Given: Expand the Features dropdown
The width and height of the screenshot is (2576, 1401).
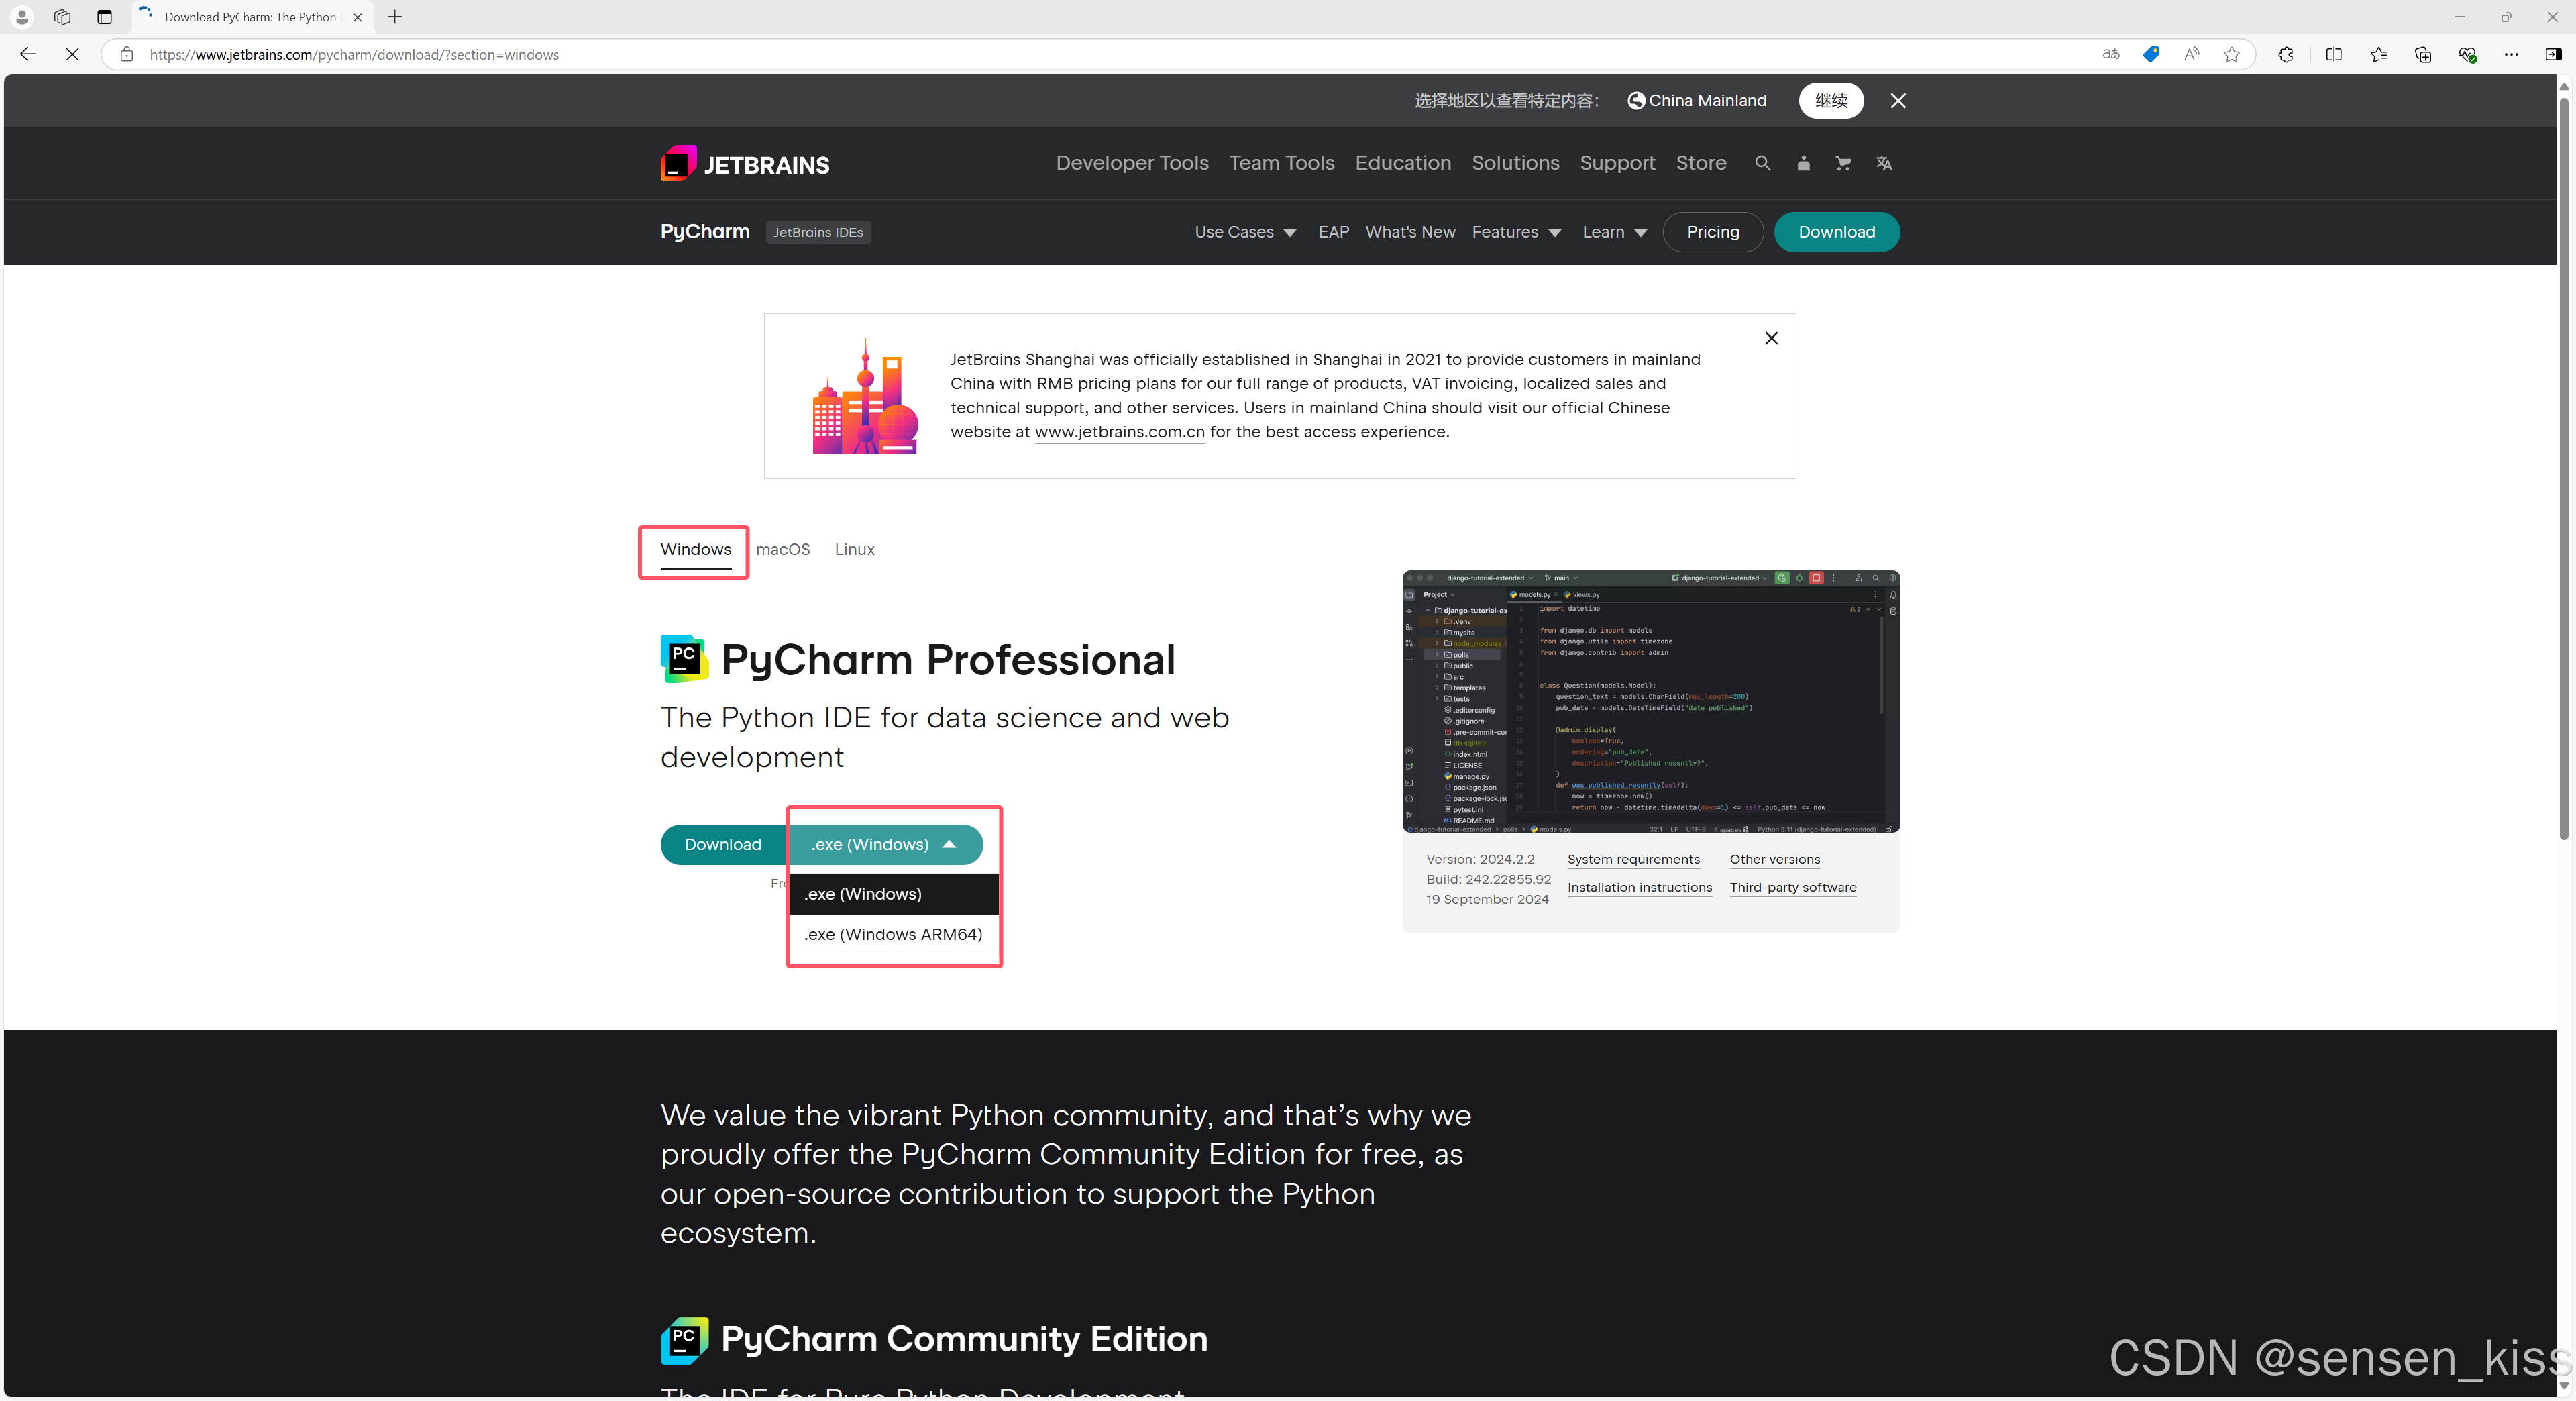Looking at the screenshot, I should pyautogui.click(x=1516, y=232).
